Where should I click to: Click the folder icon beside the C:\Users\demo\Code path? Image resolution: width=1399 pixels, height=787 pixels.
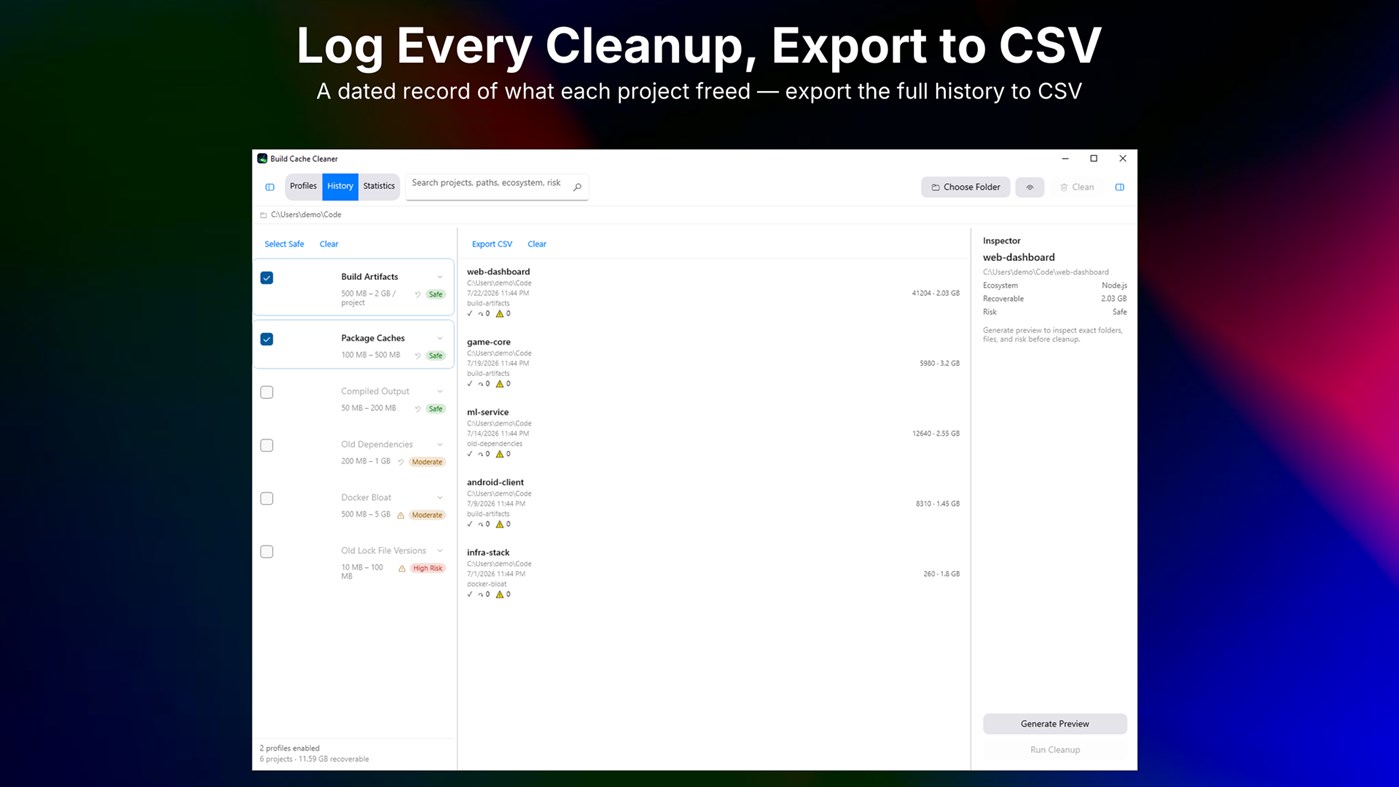pos(263,215)
